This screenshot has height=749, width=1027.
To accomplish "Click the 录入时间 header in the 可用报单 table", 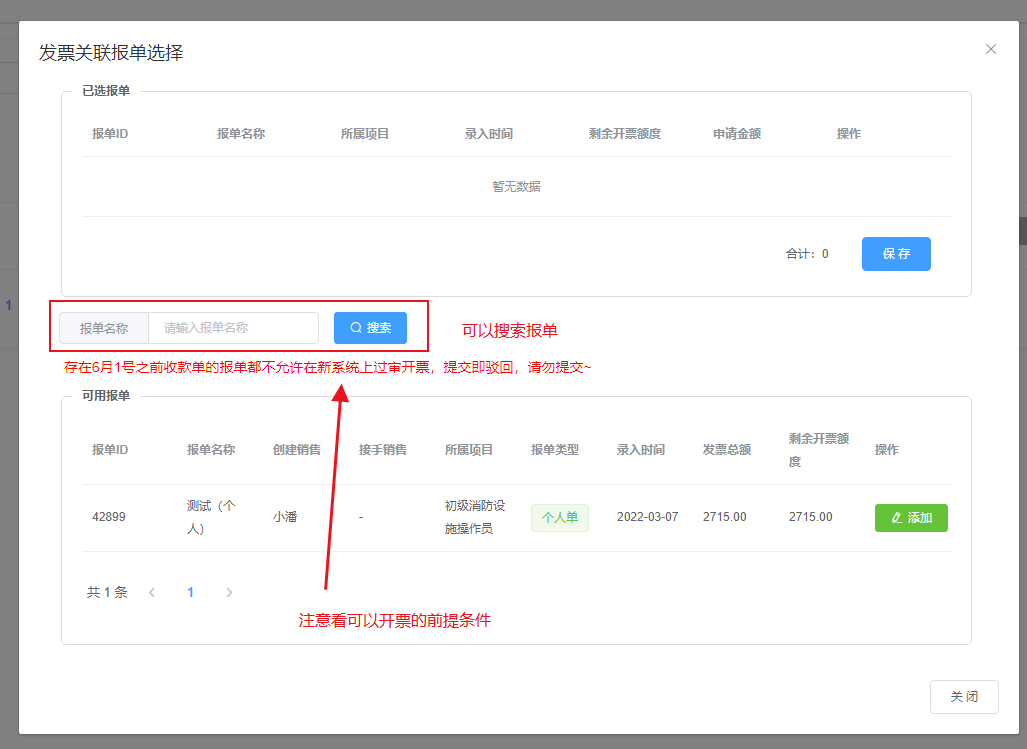I will tap(640, 450).
